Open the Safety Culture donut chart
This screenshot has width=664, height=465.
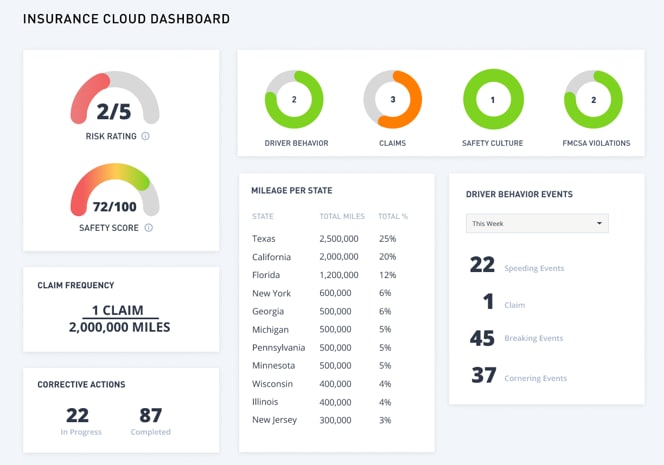pos(493,100)
